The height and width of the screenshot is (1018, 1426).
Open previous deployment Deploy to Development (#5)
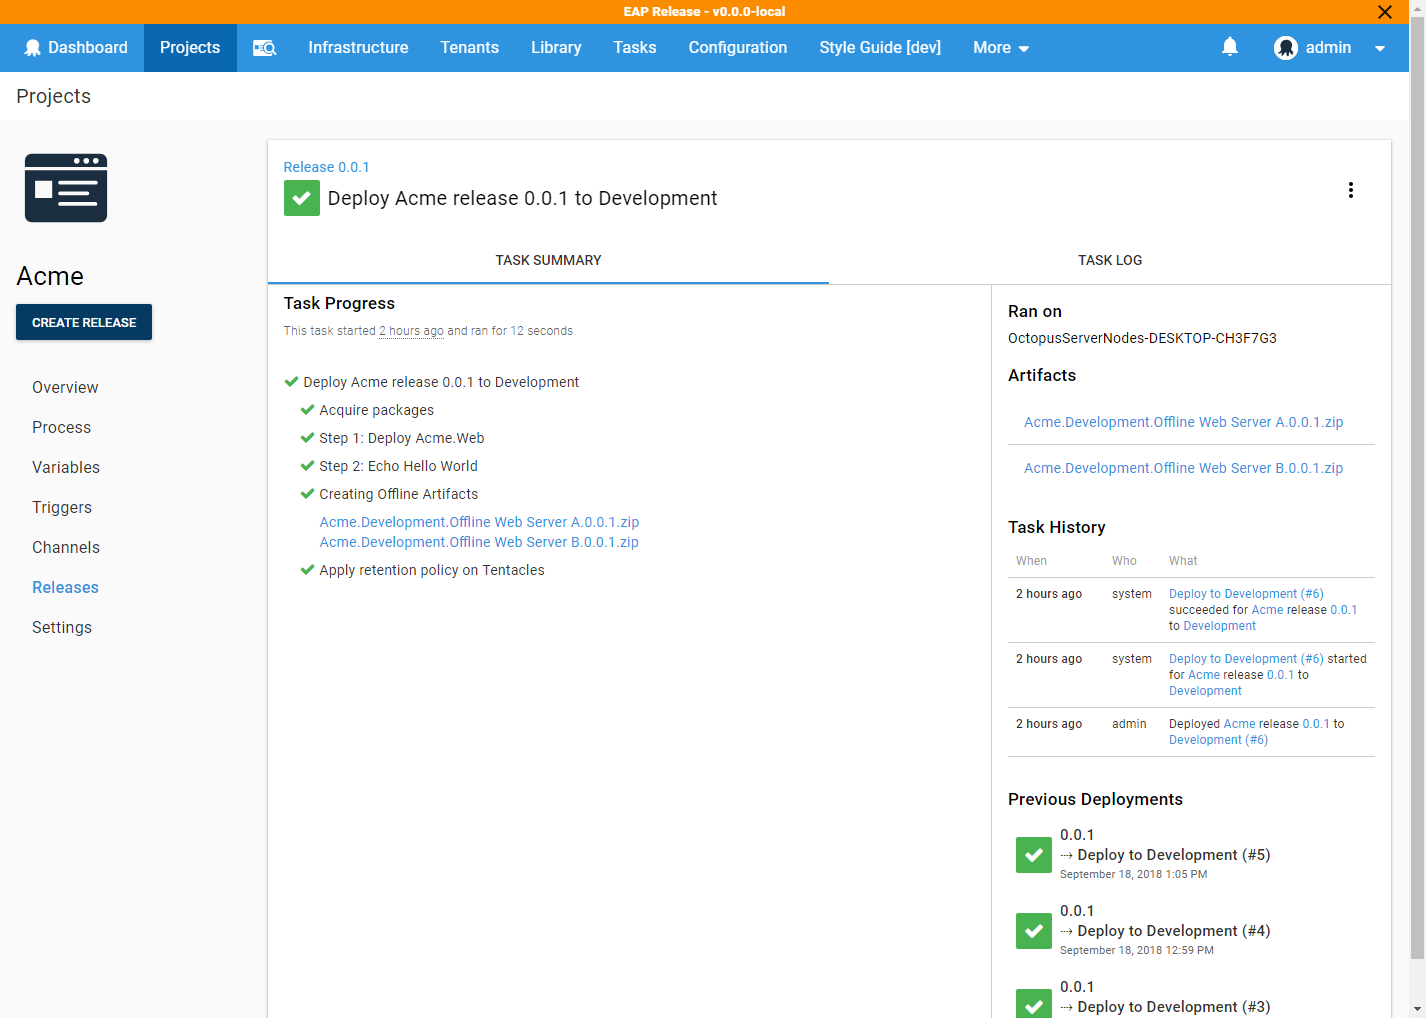coord(1174,855)
